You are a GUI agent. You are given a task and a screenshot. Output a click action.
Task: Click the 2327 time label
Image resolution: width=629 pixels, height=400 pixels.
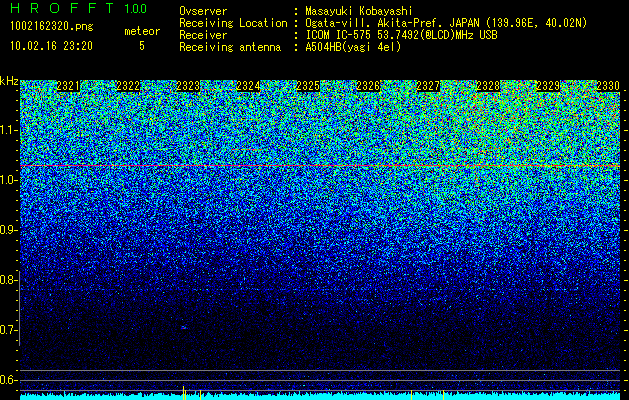pos(428,86)
